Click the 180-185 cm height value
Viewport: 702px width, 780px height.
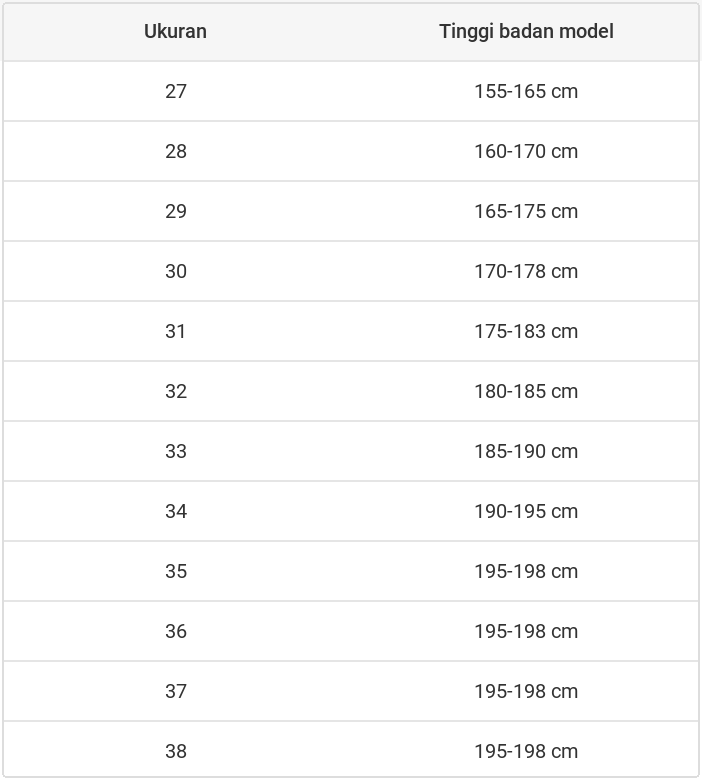pos(526,391)
